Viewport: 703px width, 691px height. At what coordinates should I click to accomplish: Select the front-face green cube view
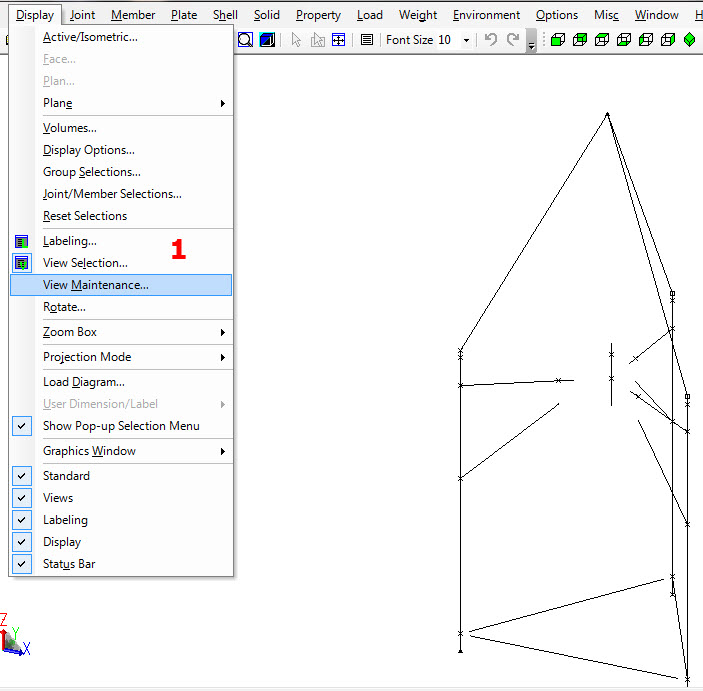558,40
